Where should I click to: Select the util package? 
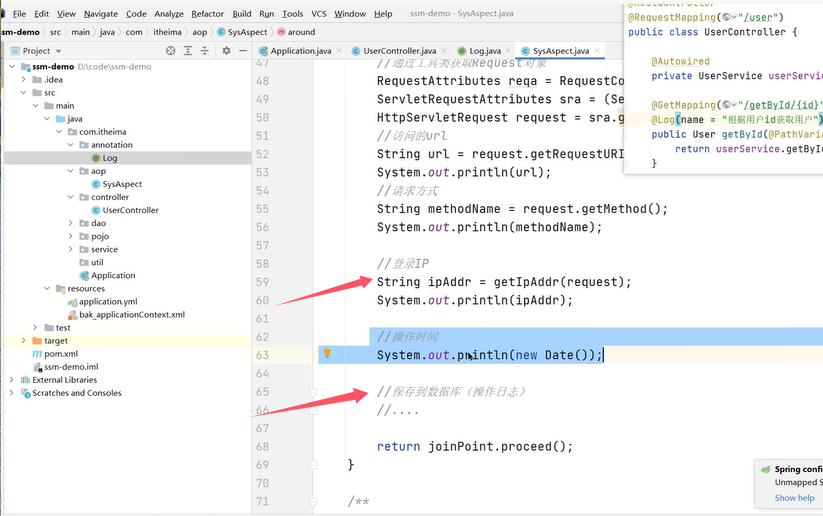tap(97, 262)
